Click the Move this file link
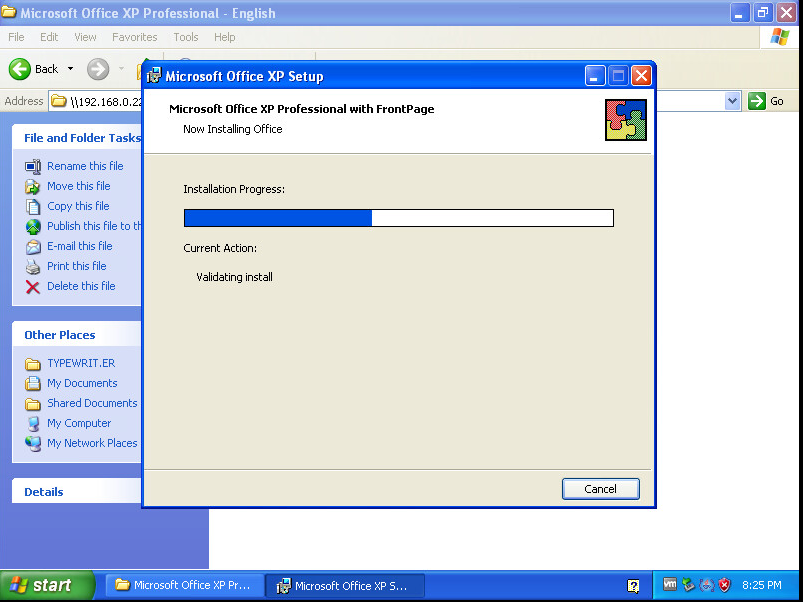The image size is (803, 602). tap(78, 186)
